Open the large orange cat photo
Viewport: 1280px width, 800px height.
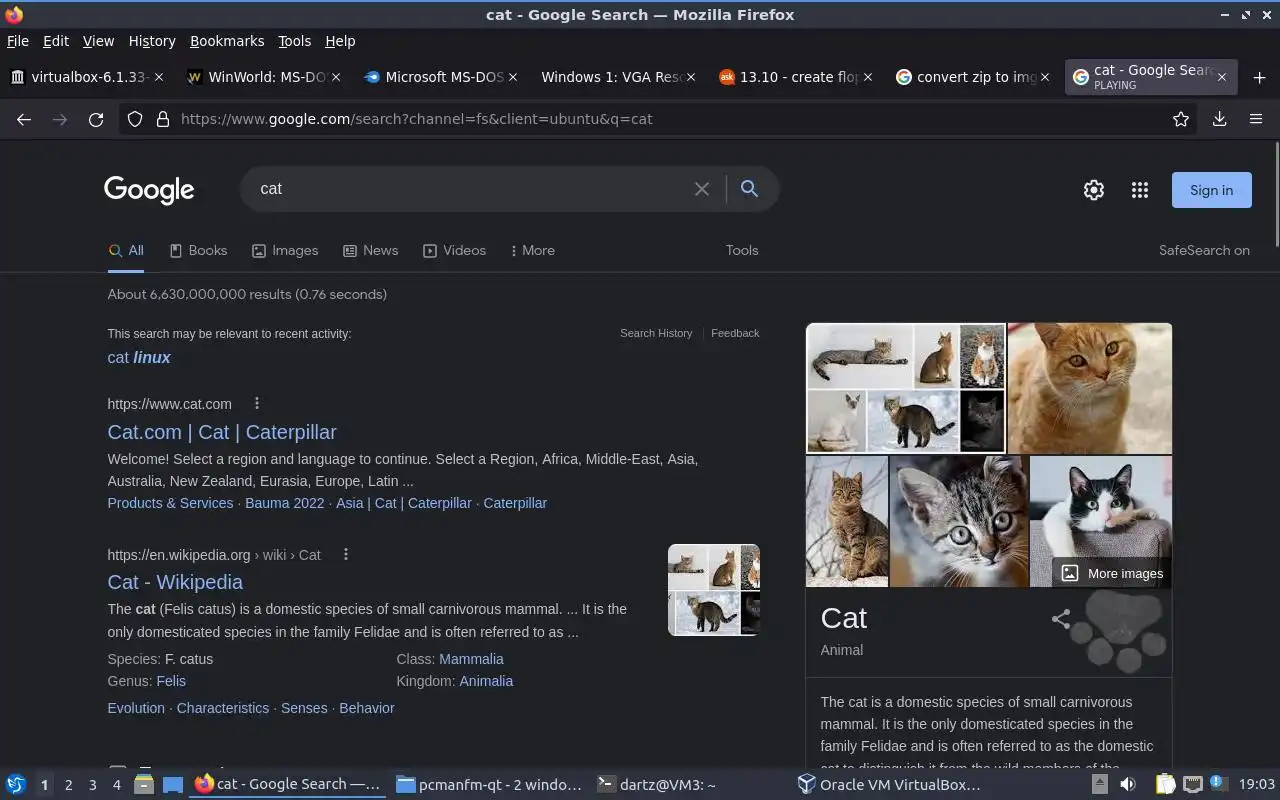(1090, 388)
